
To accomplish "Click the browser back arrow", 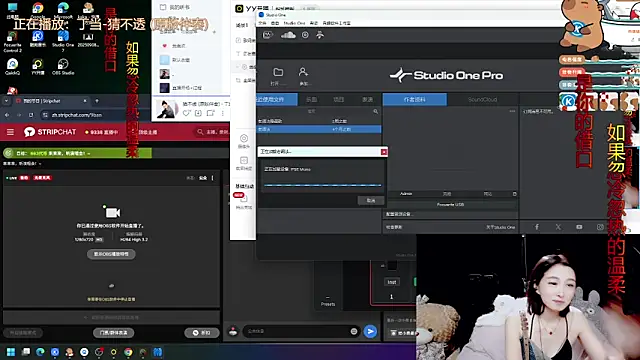I will (x=7, y=115).
